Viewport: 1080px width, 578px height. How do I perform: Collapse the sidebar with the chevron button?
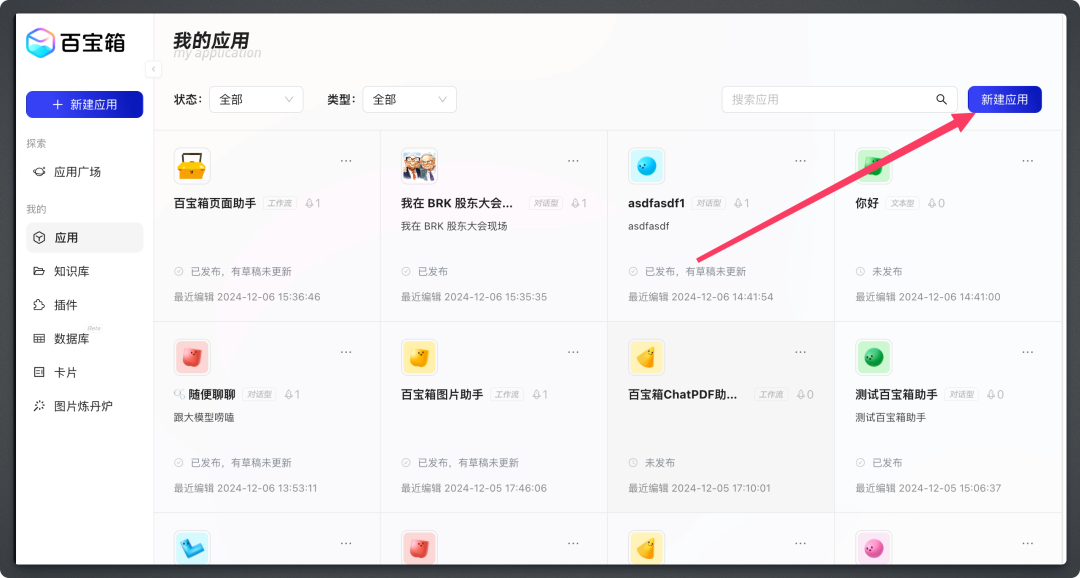[x=154, y=69]
